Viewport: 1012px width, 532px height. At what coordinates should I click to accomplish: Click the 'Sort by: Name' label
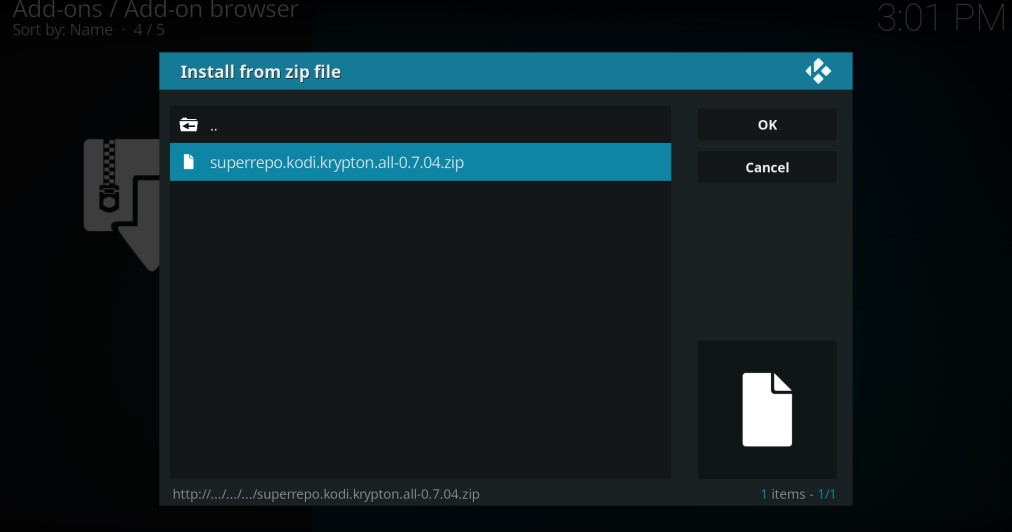pyautogui.click(x=63, y=30)
